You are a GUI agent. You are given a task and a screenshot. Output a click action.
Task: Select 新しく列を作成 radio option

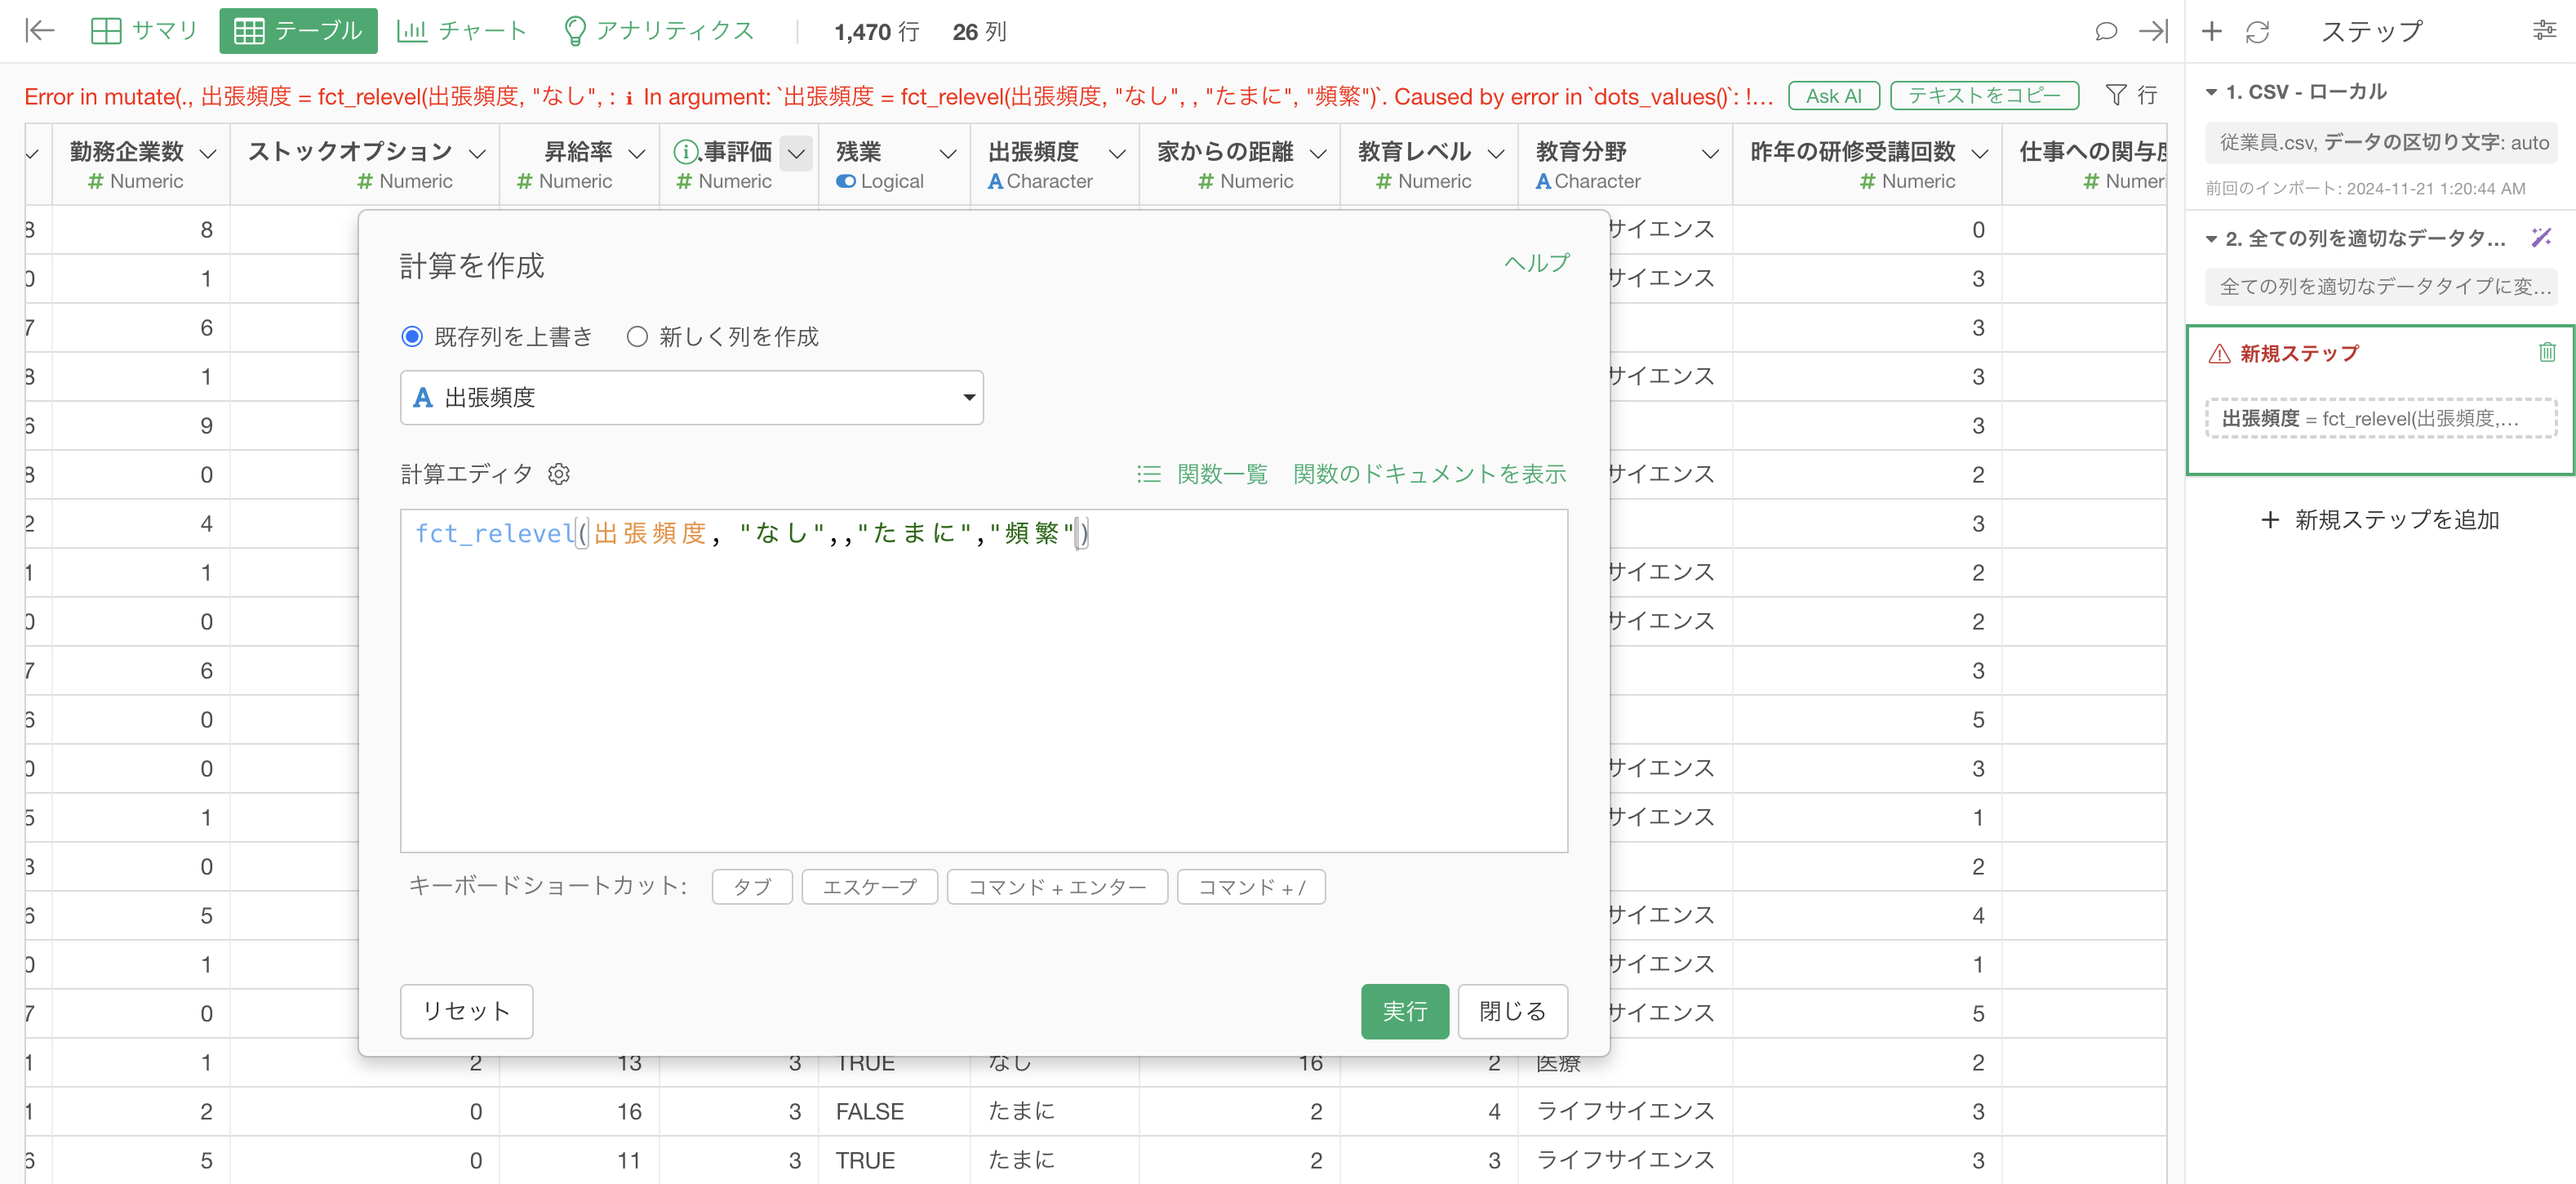tap(637, 337)
